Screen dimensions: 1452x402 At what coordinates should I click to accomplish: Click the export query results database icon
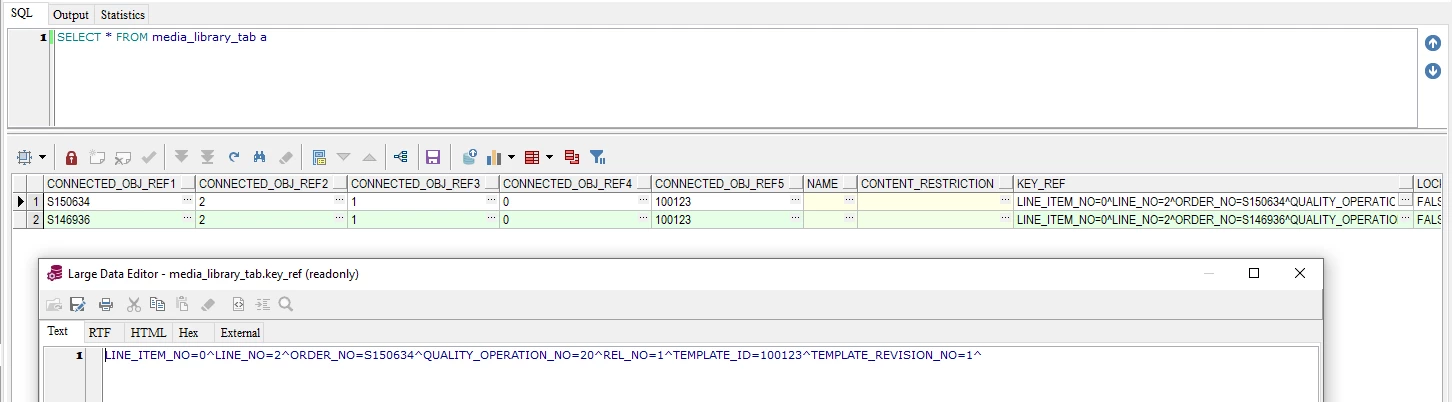469,158
